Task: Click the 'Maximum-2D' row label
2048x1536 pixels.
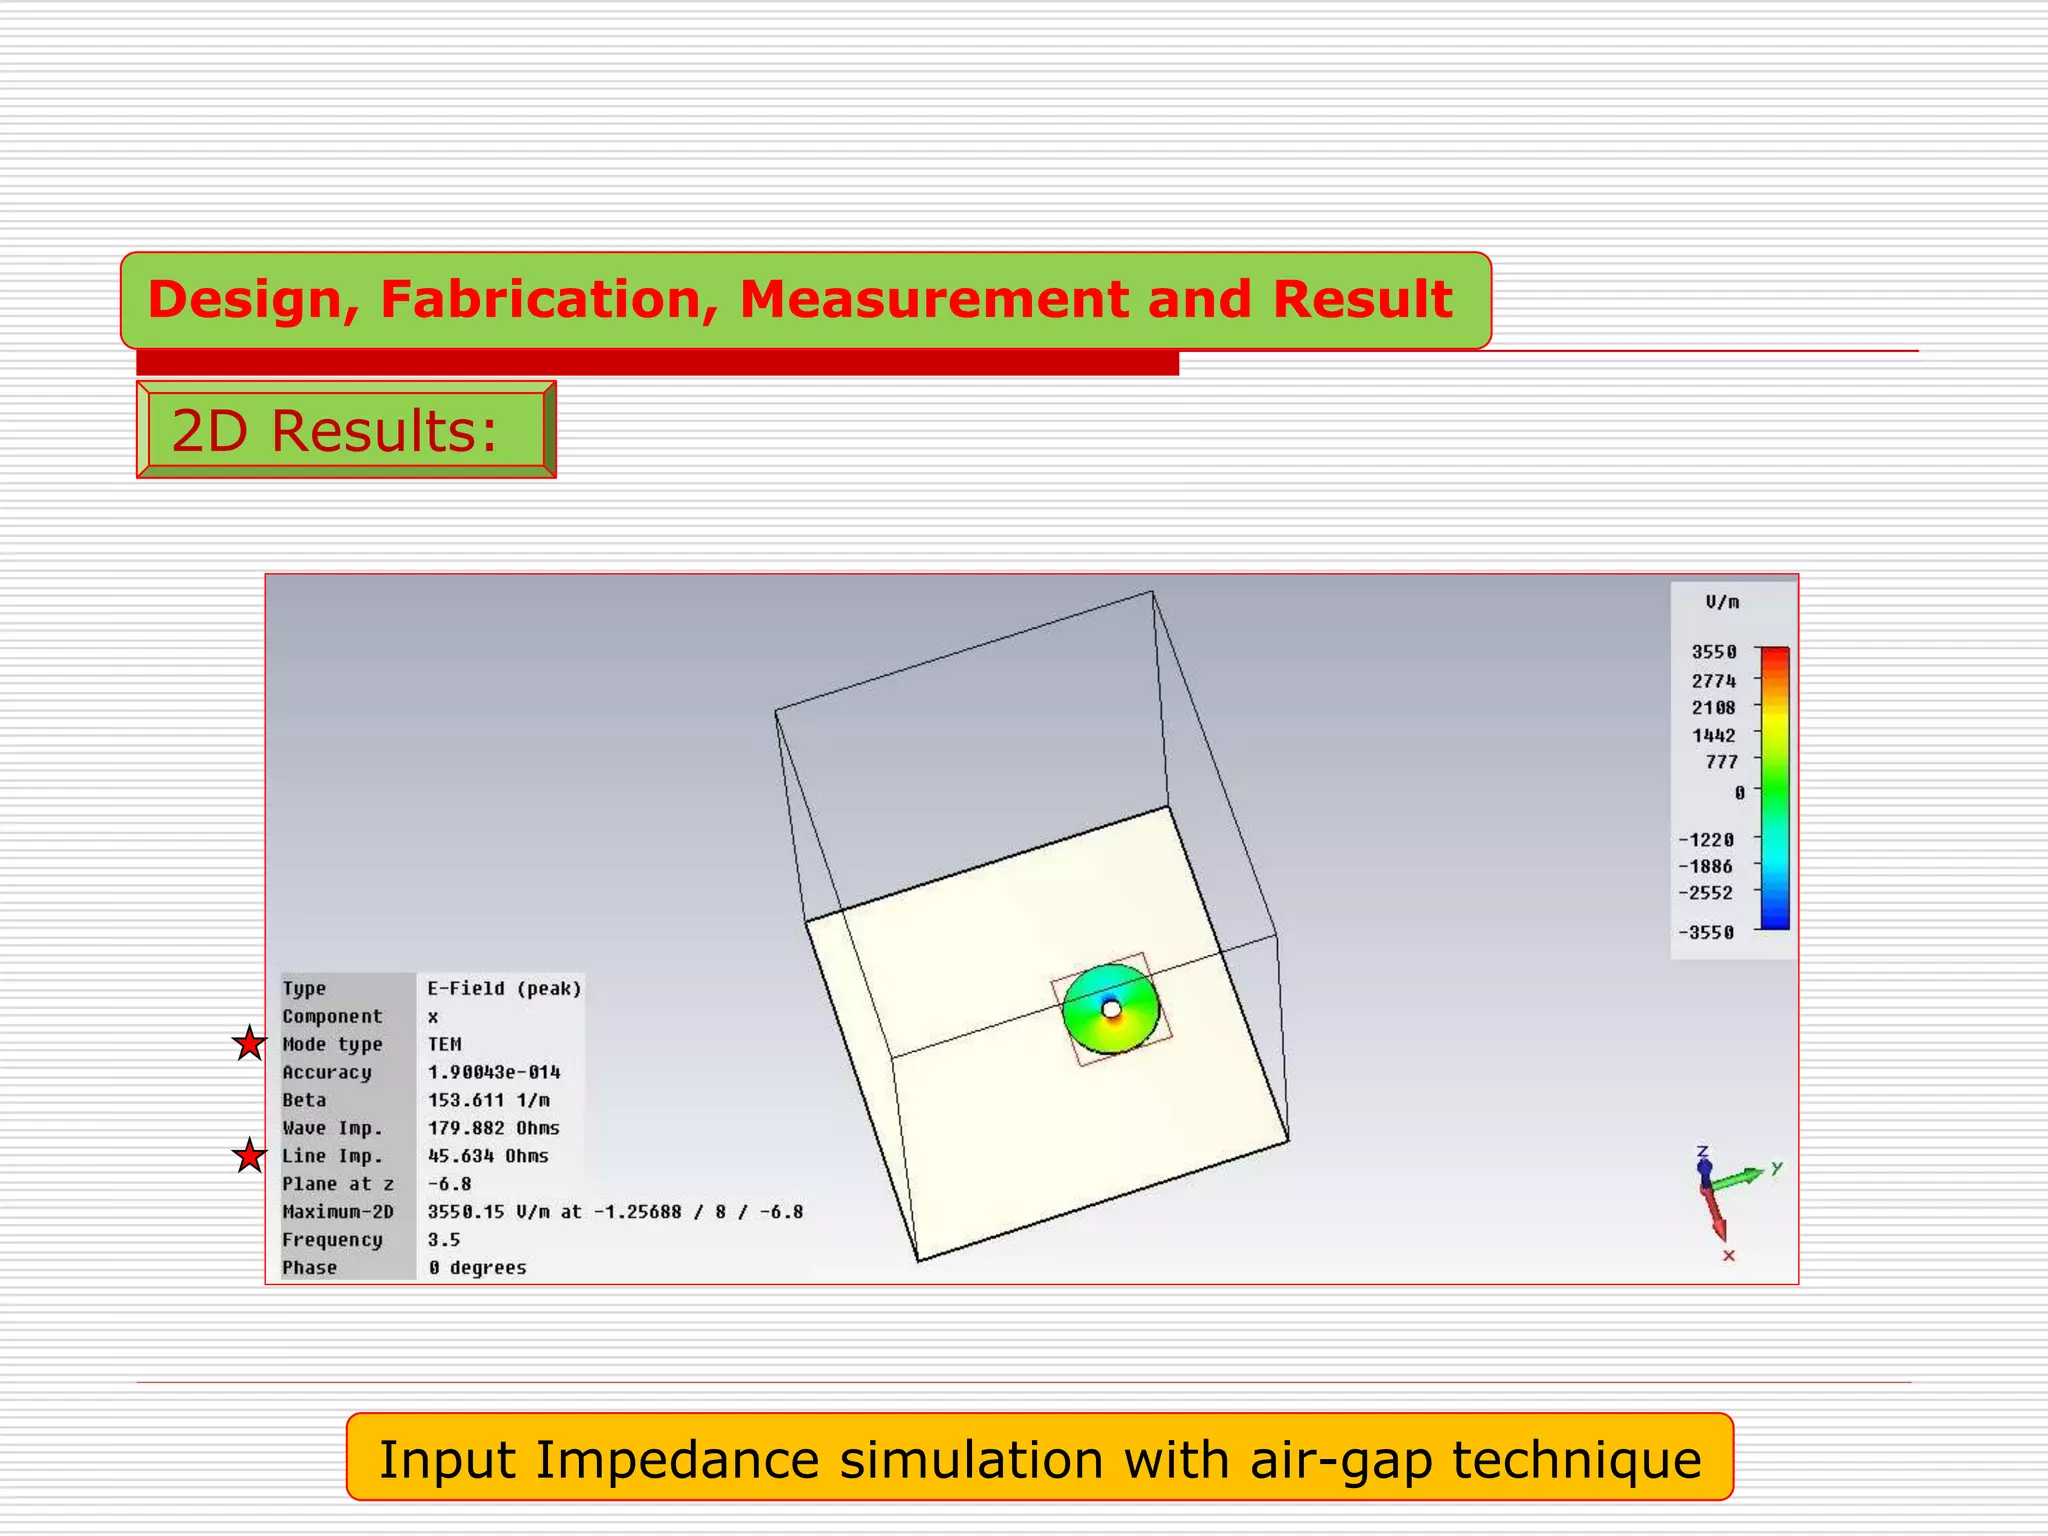Action: click(x=338, y=1212)
